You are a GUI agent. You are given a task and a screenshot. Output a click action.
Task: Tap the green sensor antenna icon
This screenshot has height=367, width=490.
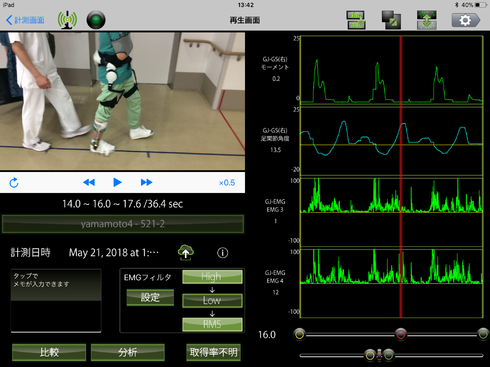click(67, 20)
